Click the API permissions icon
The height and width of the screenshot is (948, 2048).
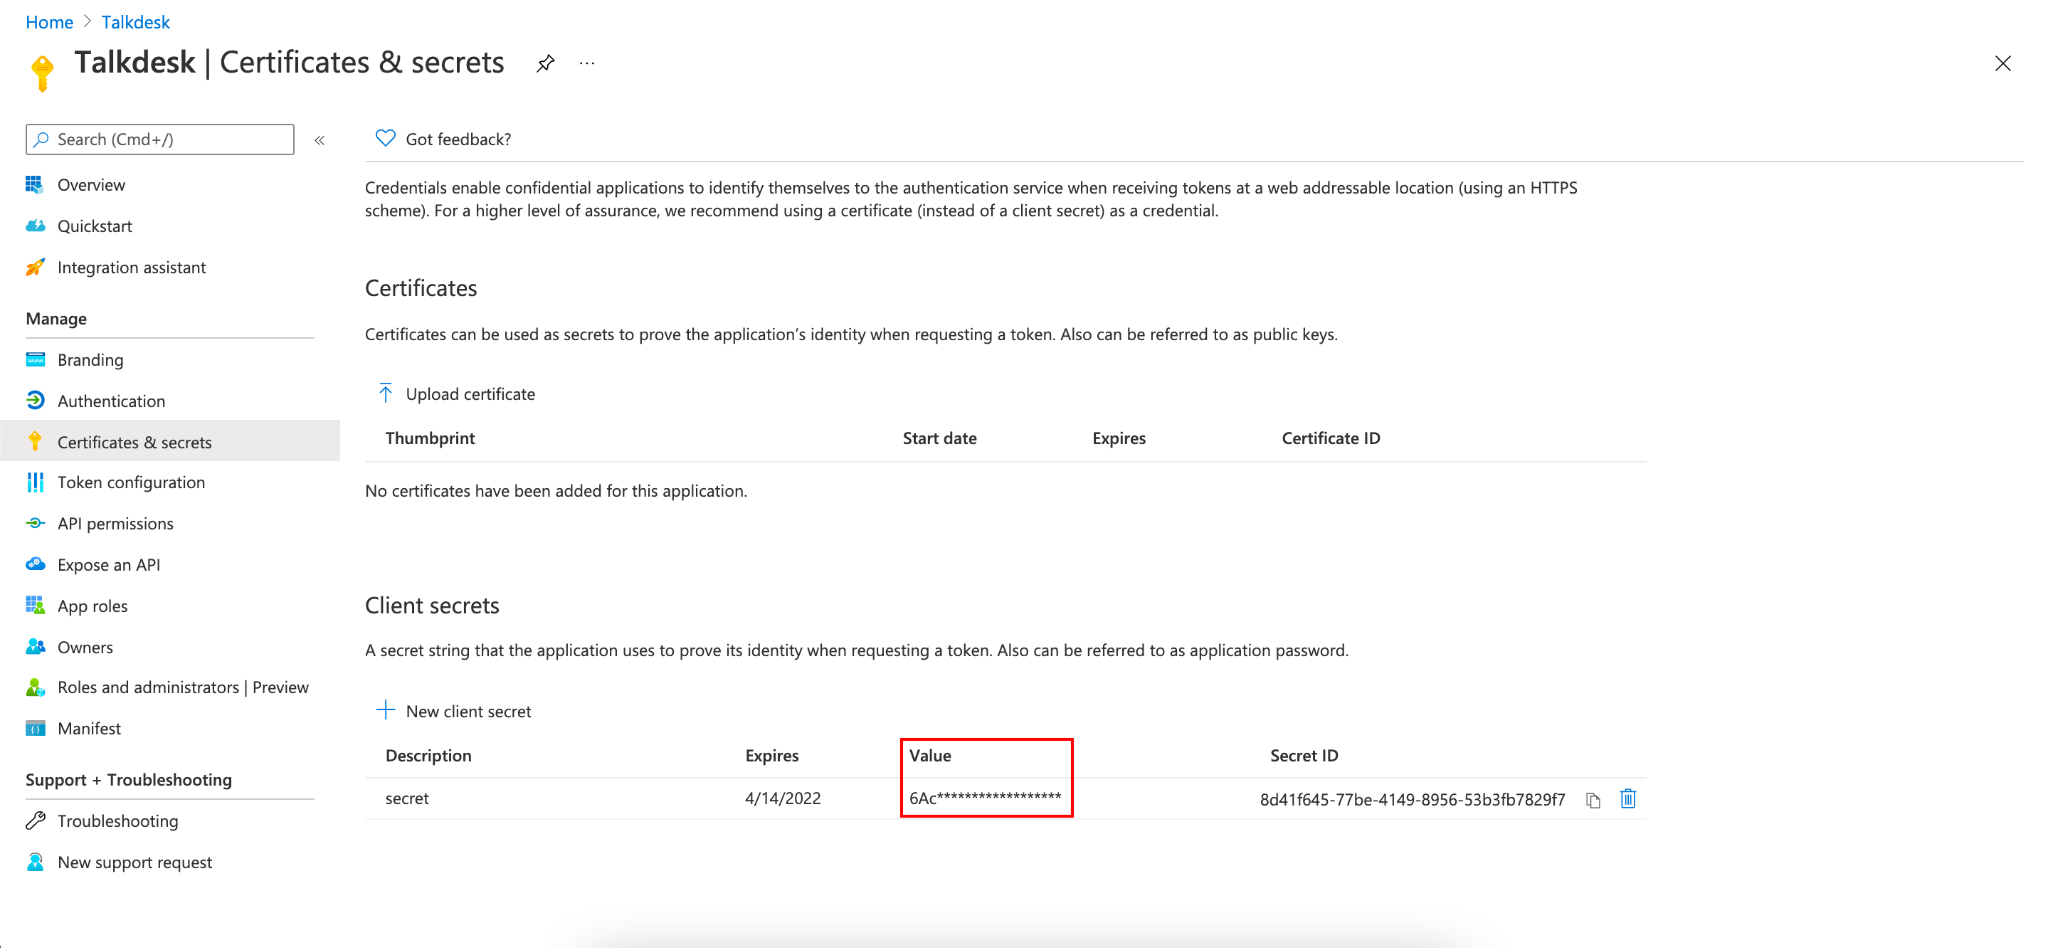click(35, 523)
